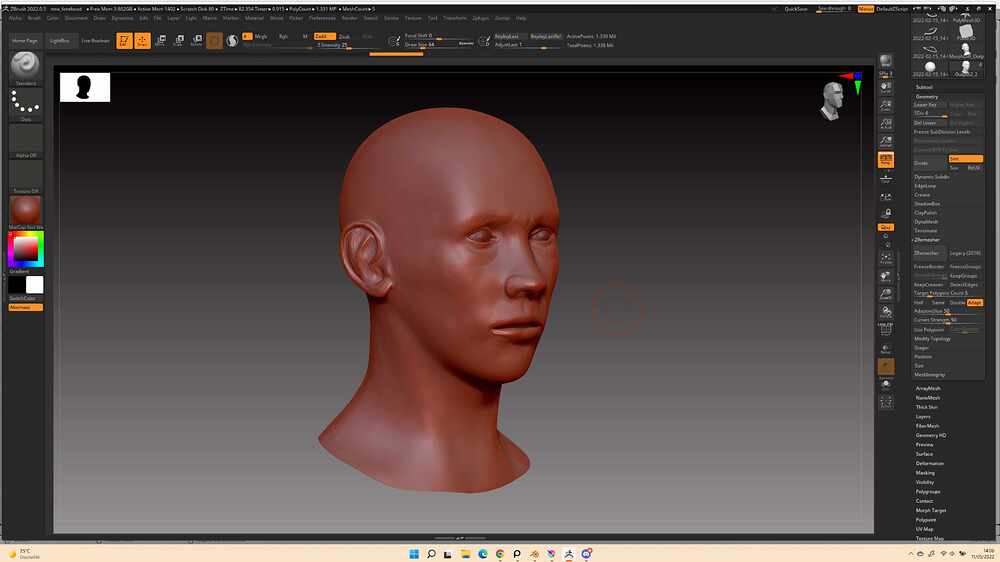Expand the Polygroups section
Viewport: 1000px width, 562px height.
928,491
